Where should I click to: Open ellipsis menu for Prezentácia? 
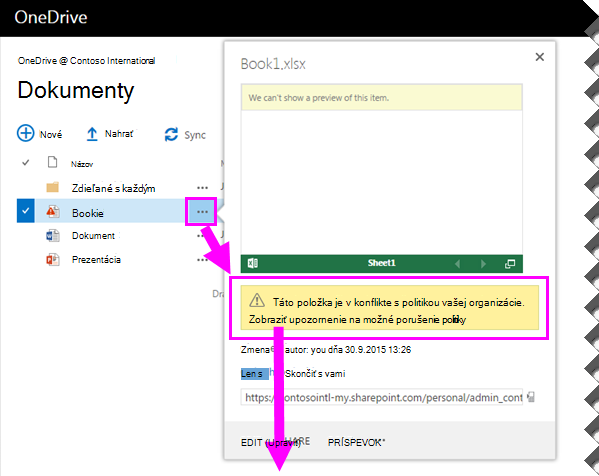coord(201,260)
